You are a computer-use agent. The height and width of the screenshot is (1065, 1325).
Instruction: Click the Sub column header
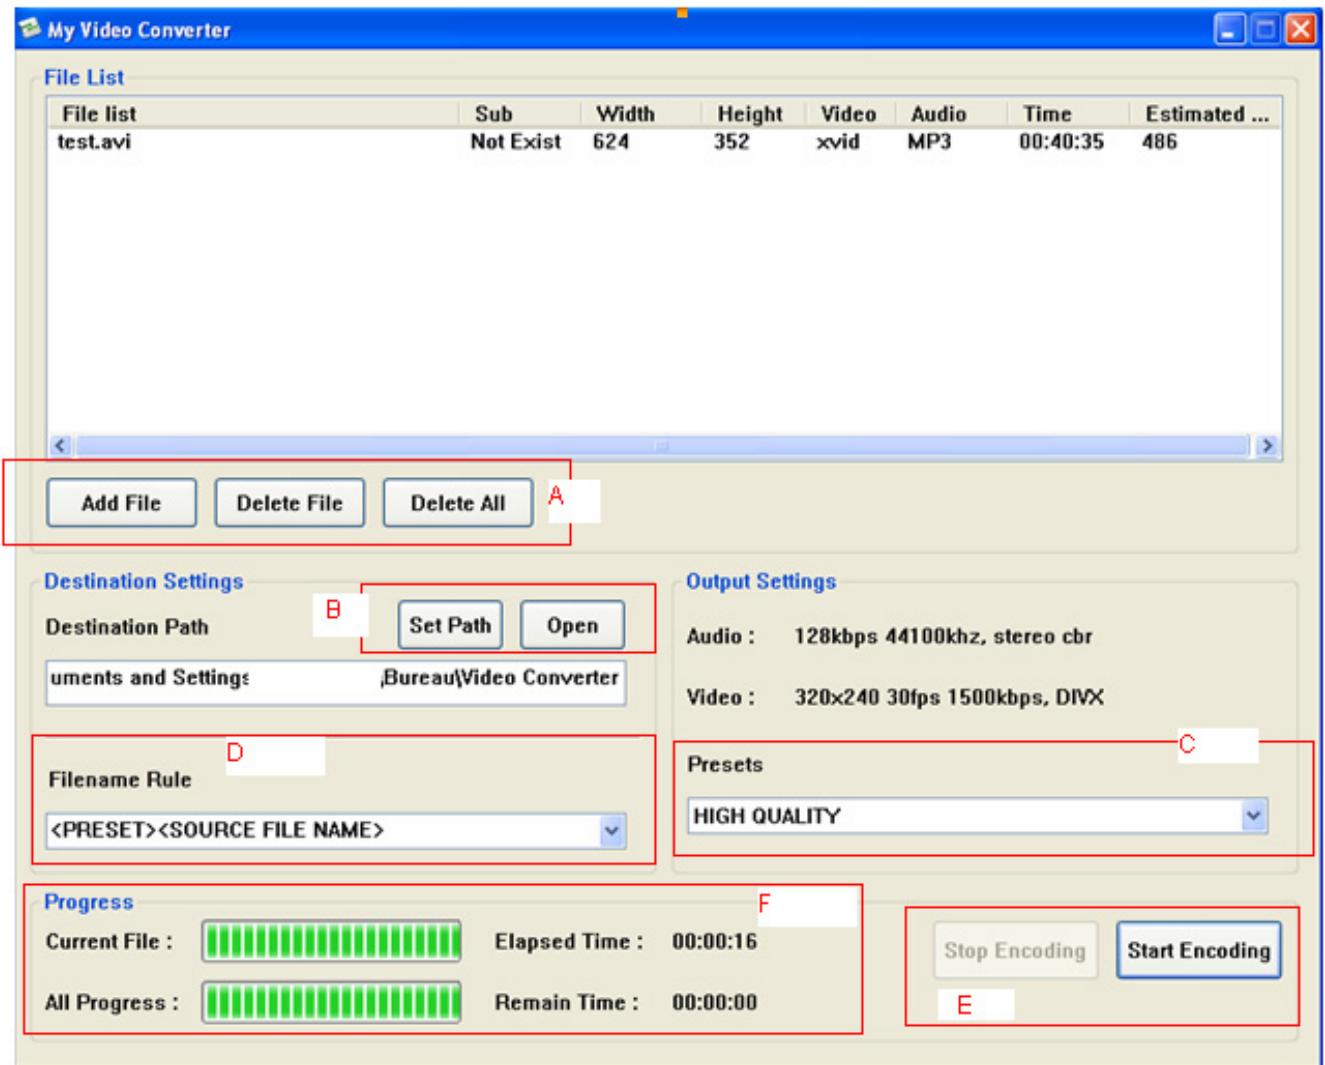click(x=519, y=114)
